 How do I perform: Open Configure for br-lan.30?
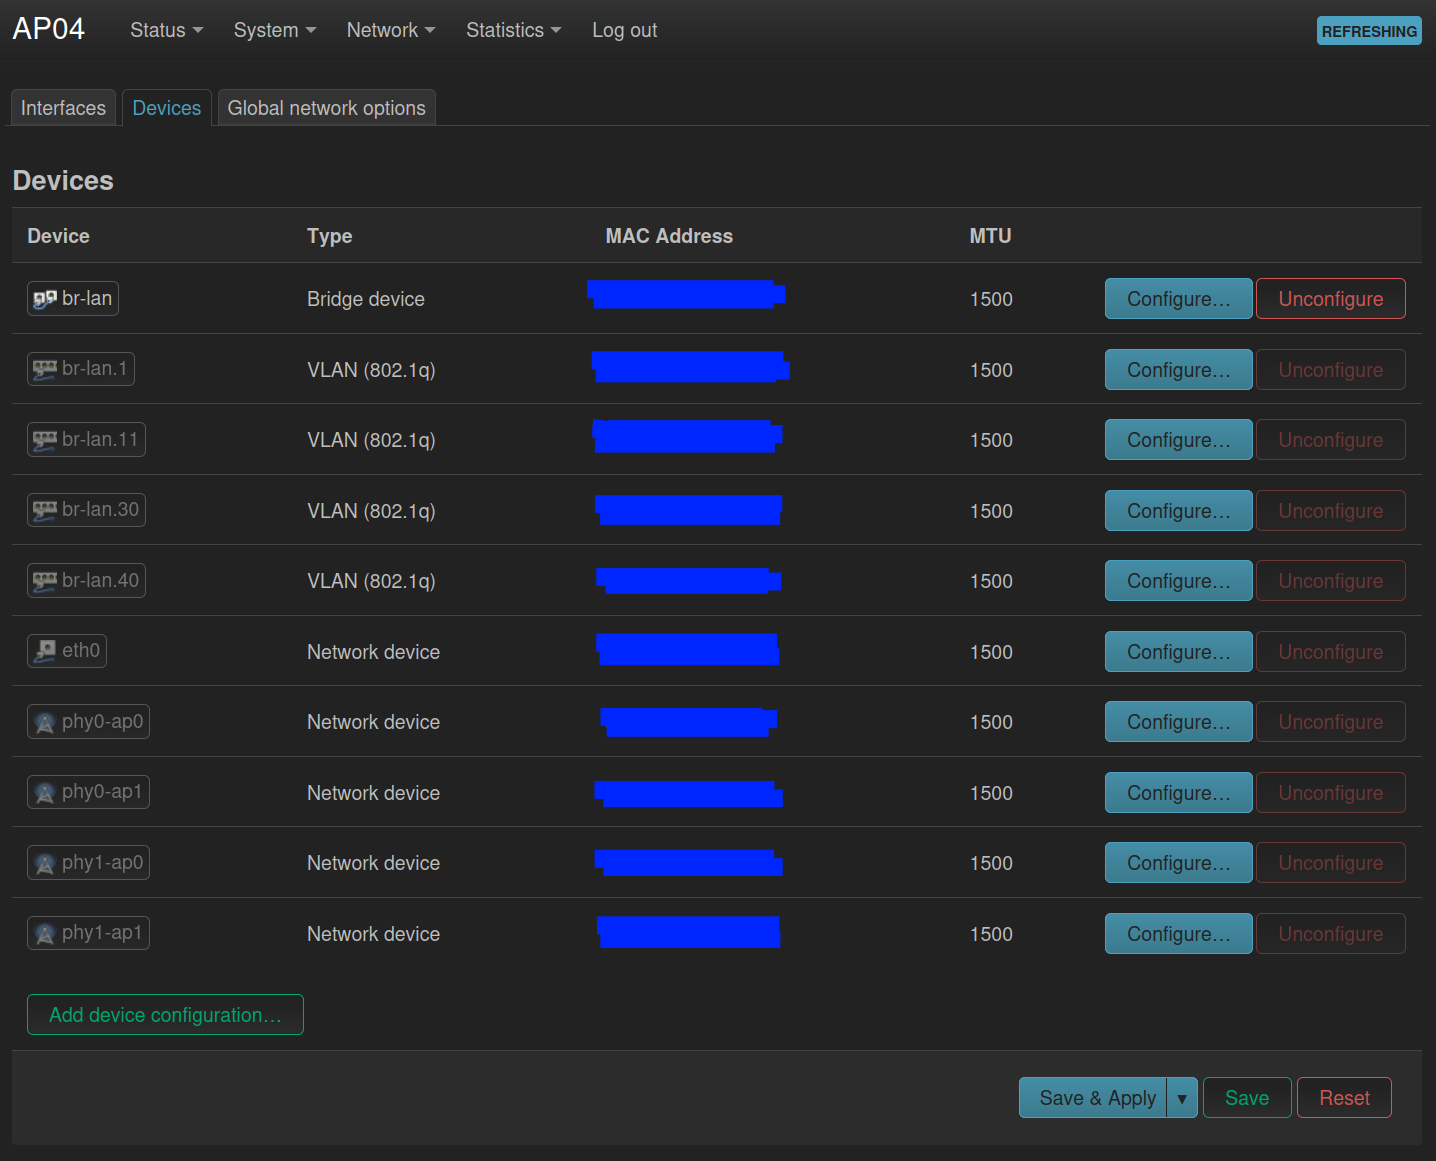(x=1178, y=511)
